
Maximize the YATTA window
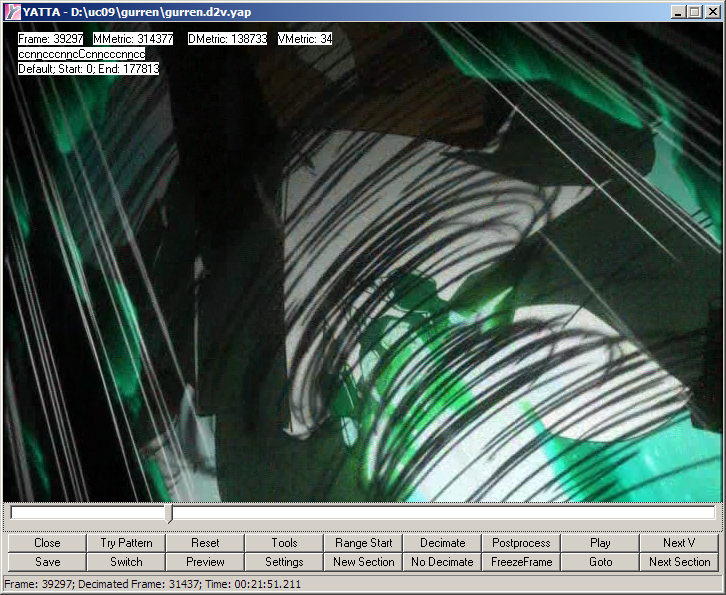pyautogui.click(x=695, y=12)
